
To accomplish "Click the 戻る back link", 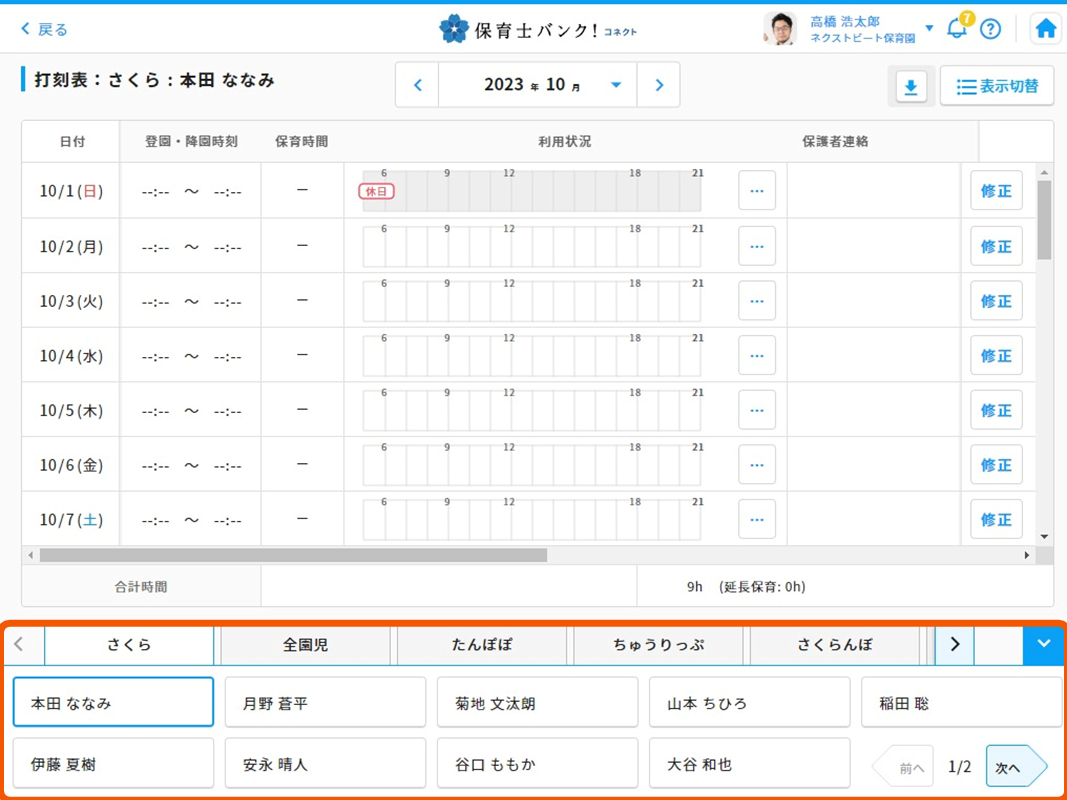I will (x=45, y=29).
